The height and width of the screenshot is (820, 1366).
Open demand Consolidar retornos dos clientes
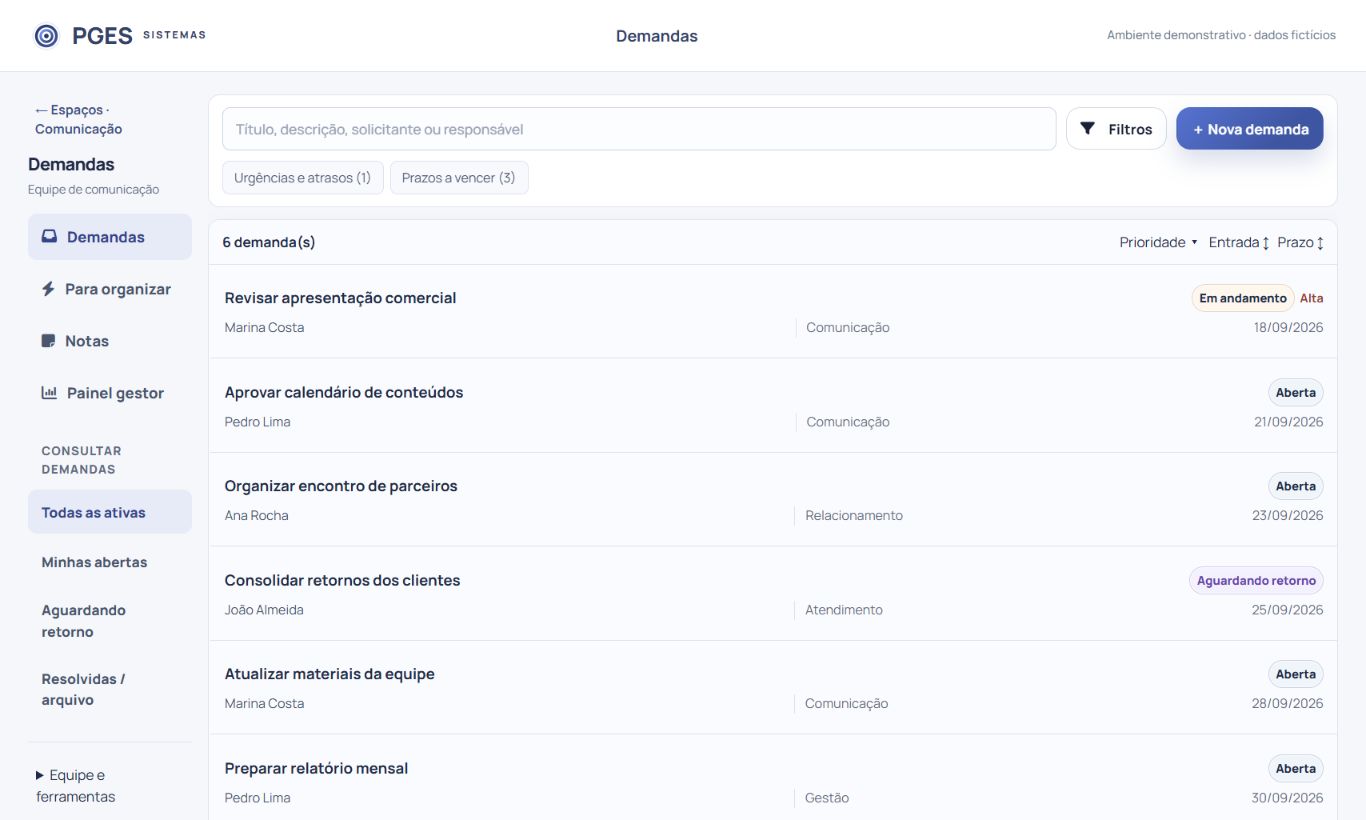(773, 593)
